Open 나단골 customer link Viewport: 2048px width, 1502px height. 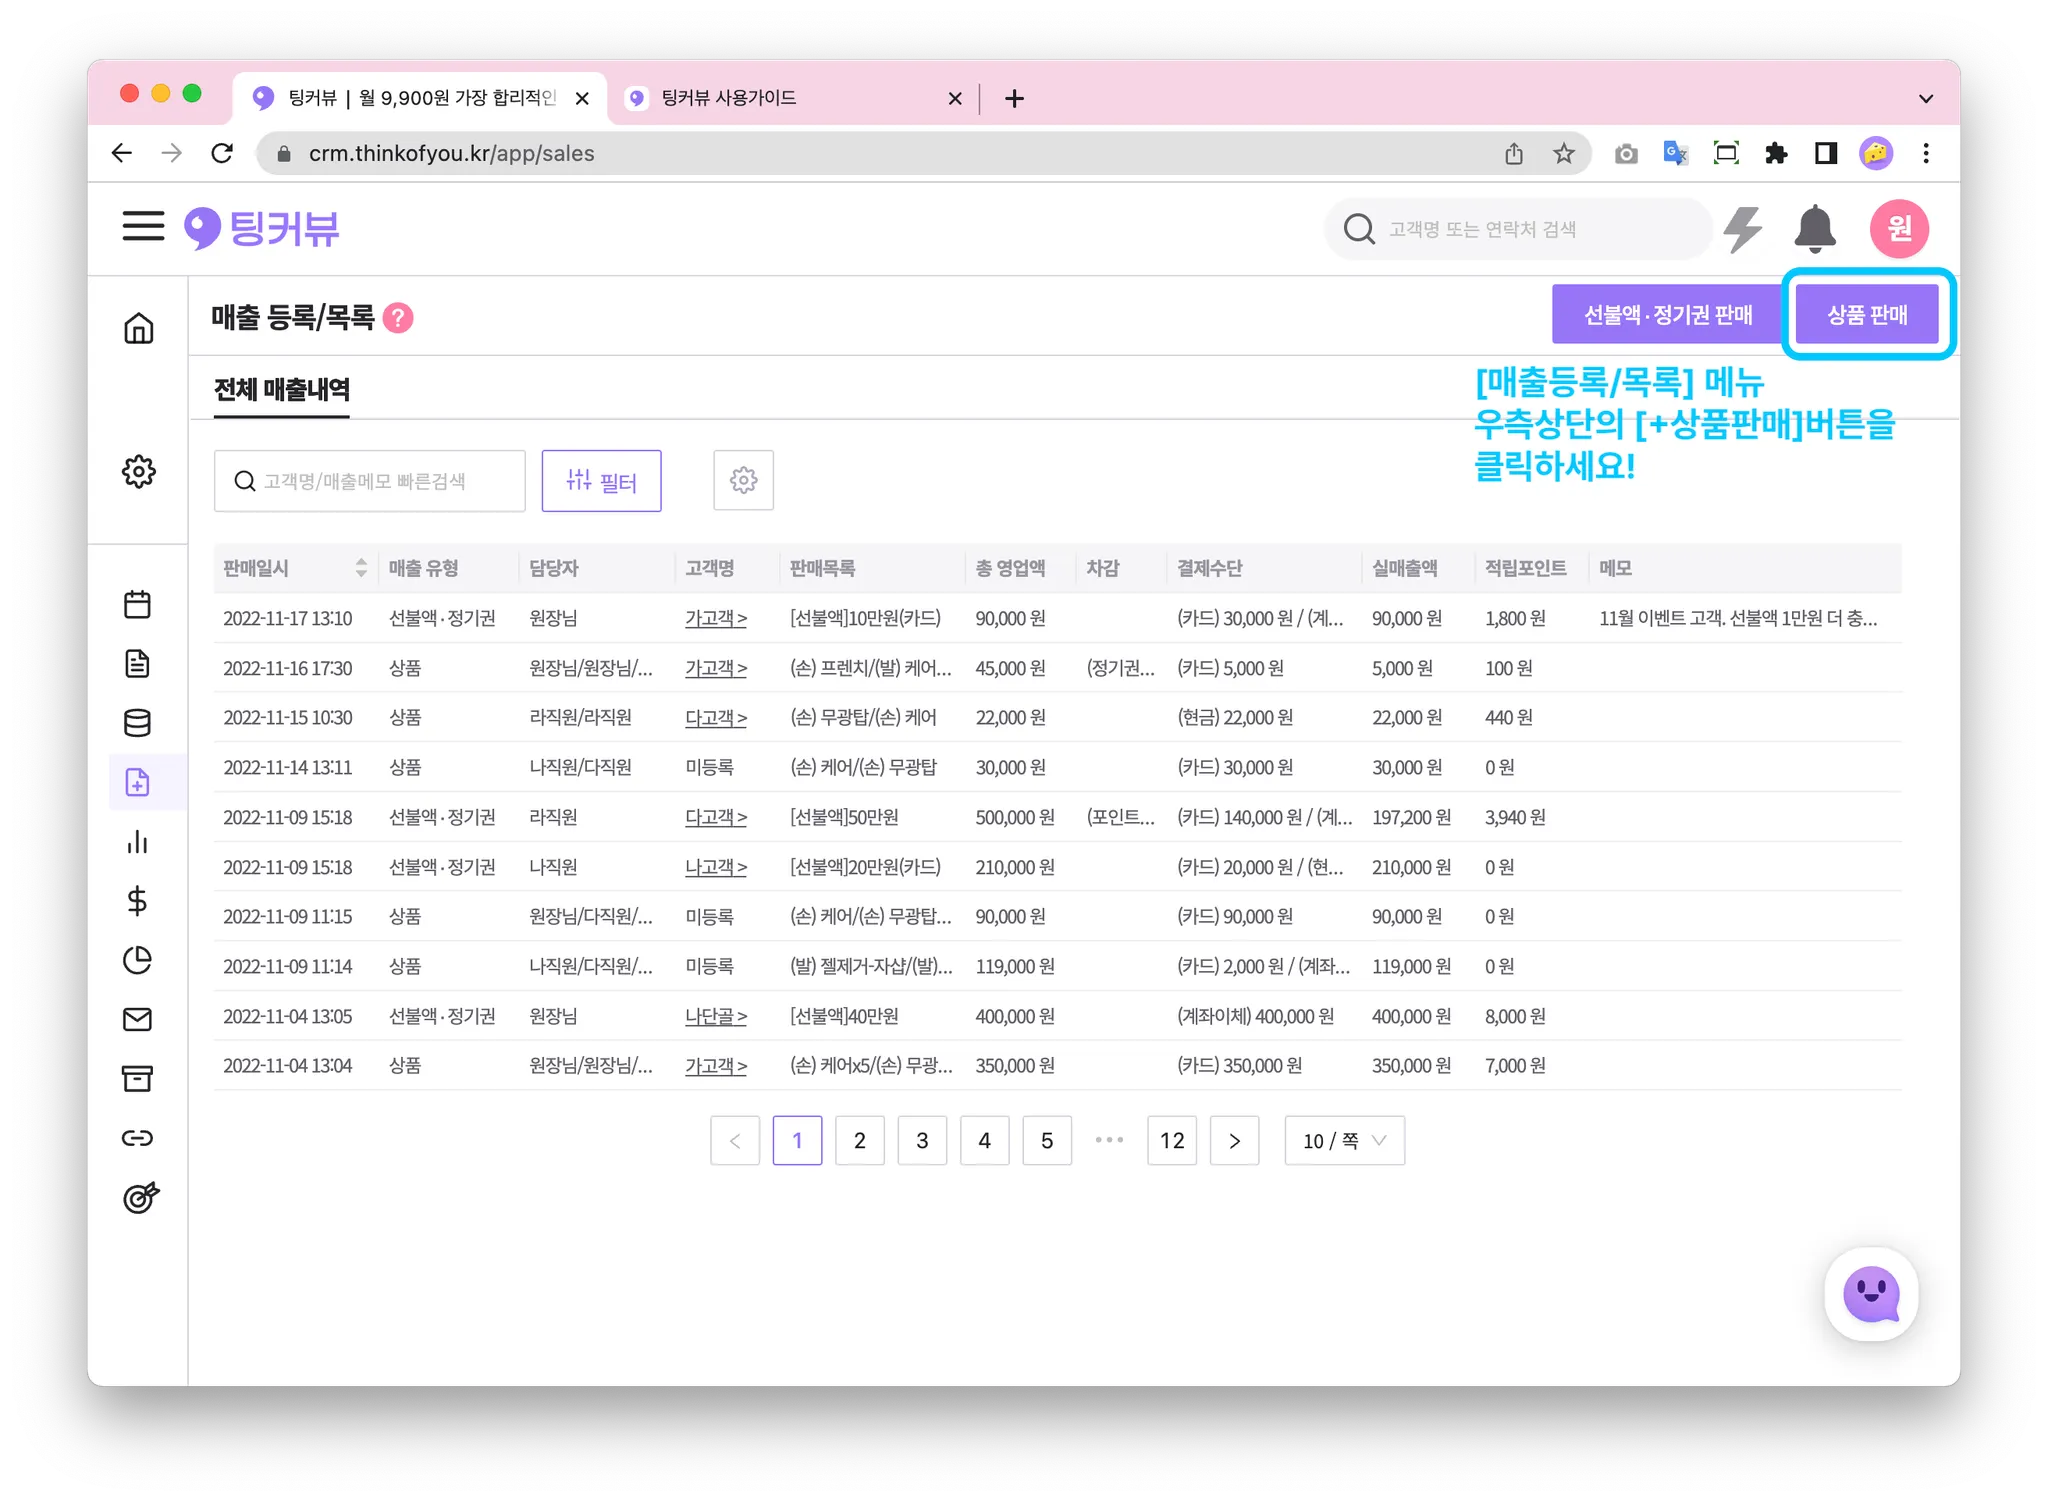click(x=715, y=1016)
